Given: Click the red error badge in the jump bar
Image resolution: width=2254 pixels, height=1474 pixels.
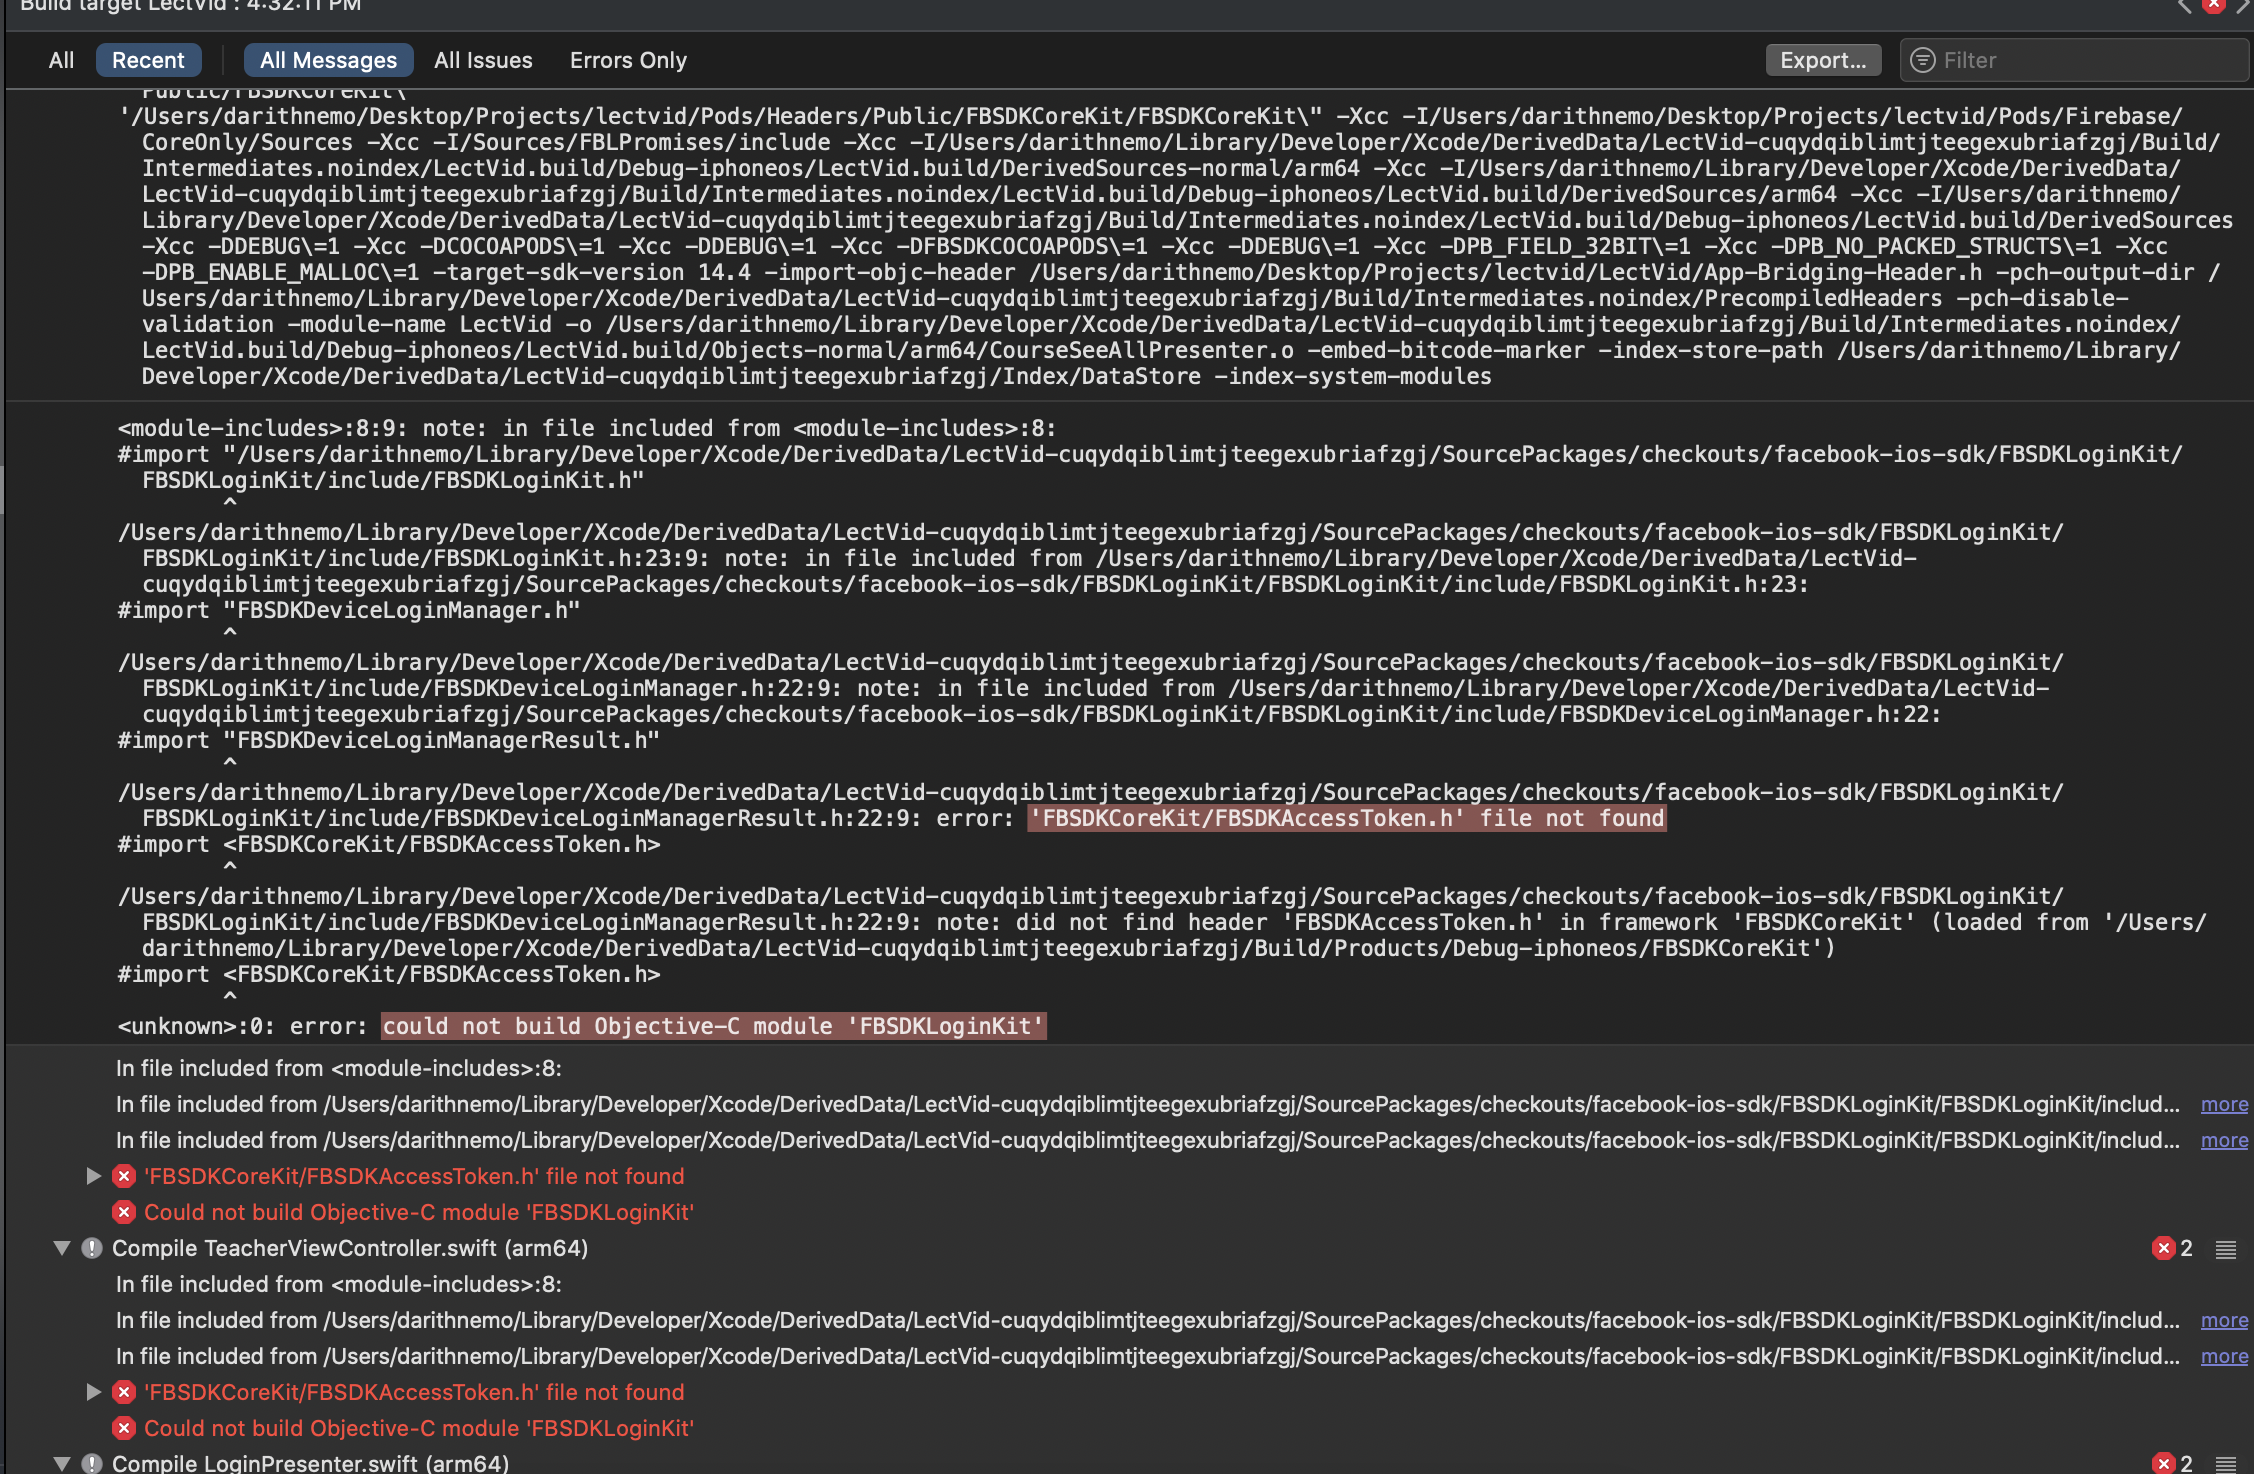Looking at the screenshot, I should [x=2213, y=6].
